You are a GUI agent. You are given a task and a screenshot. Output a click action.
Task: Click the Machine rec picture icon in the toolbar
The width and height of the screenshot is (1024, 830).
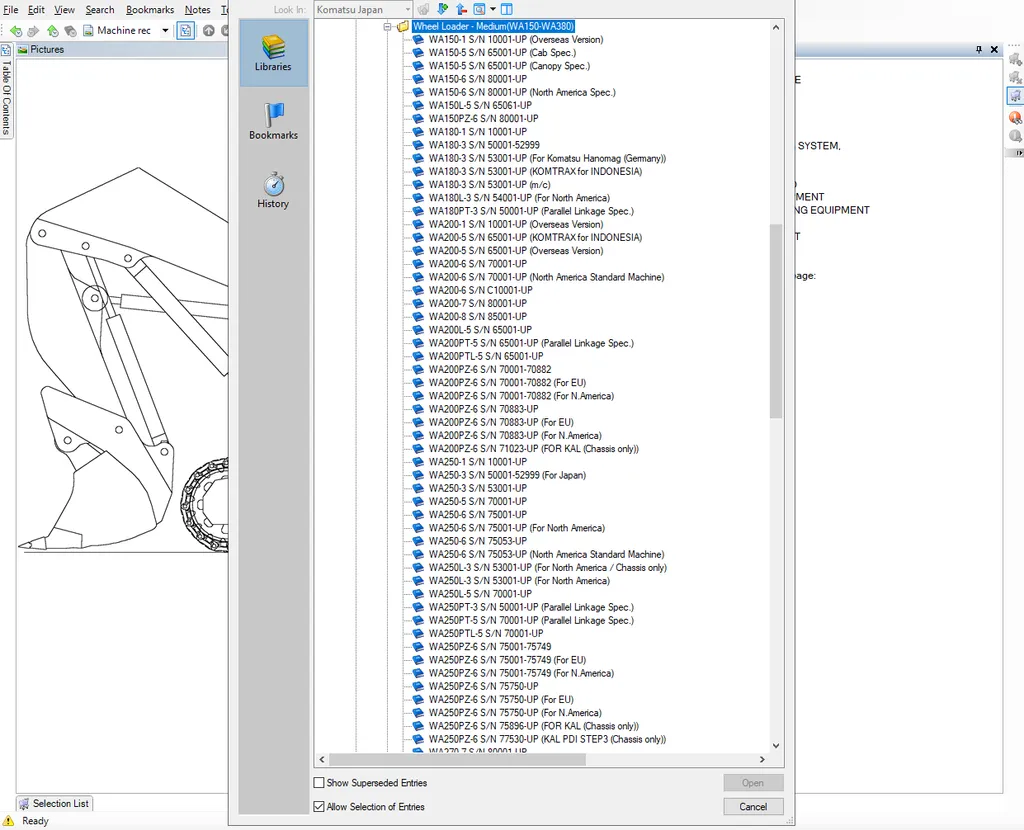[x=88, y=31]
